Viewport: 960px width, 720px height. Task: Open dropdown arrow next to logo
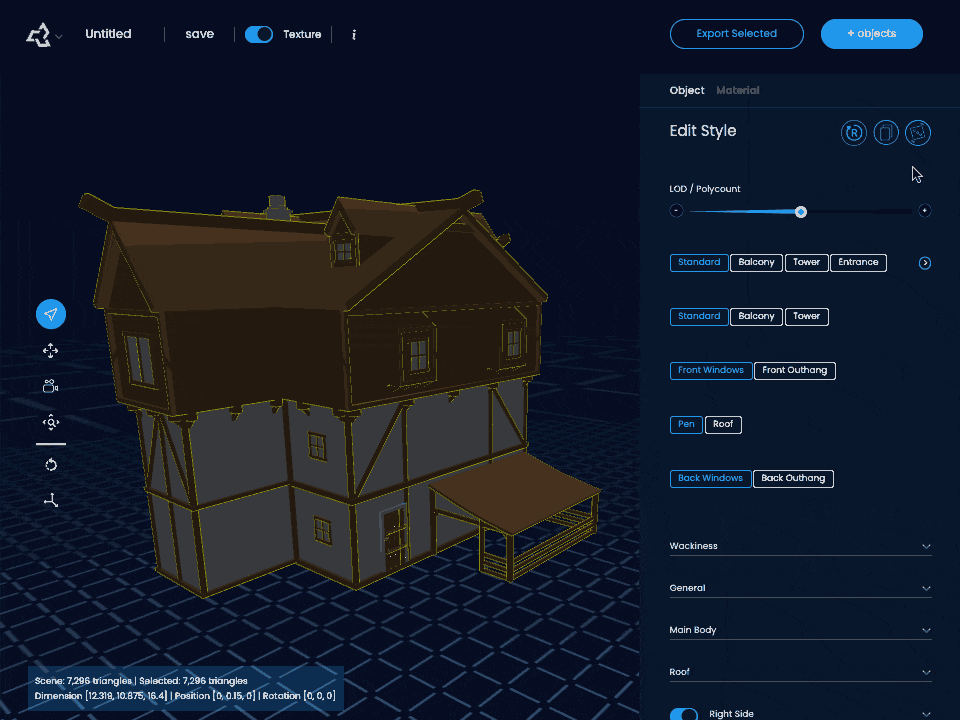pos(59,37)
